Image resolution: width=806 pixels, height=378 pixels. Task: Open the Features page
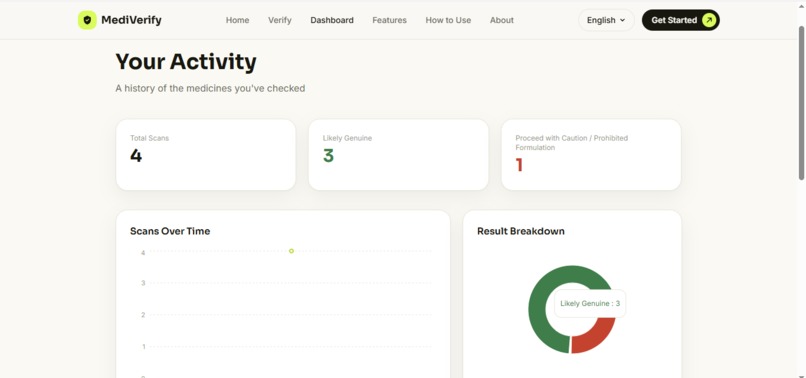(x=389, y=20)
